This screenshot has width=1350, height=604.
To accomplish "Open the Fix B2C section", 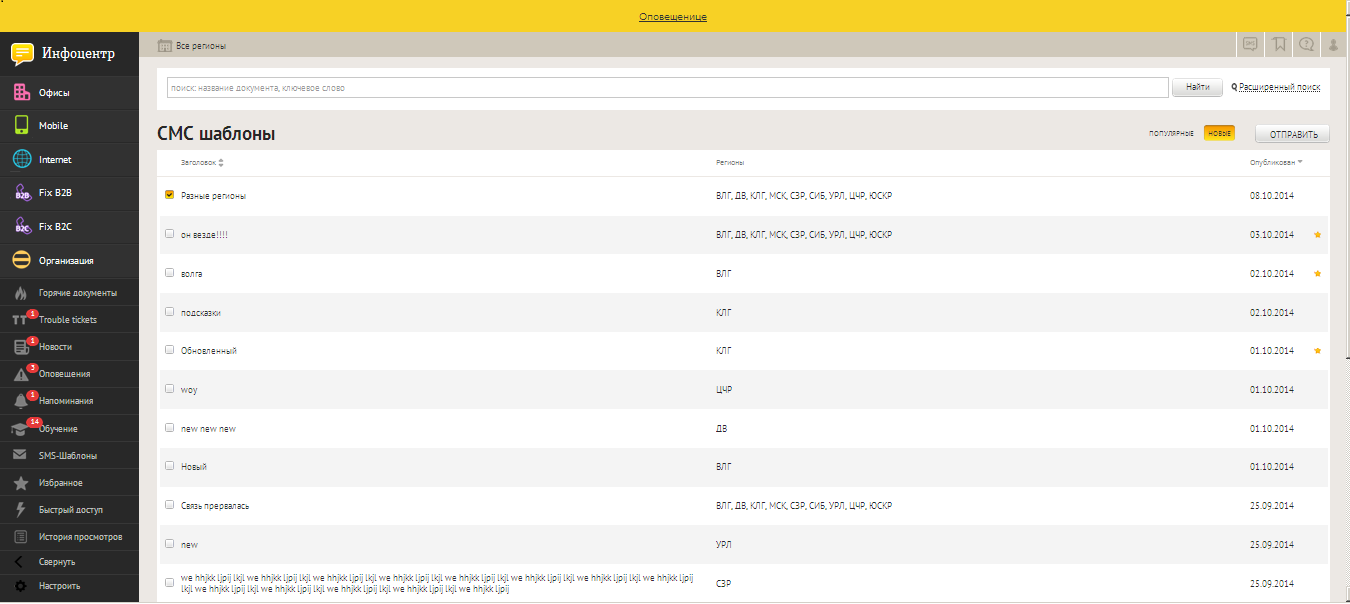I will 70,227.
